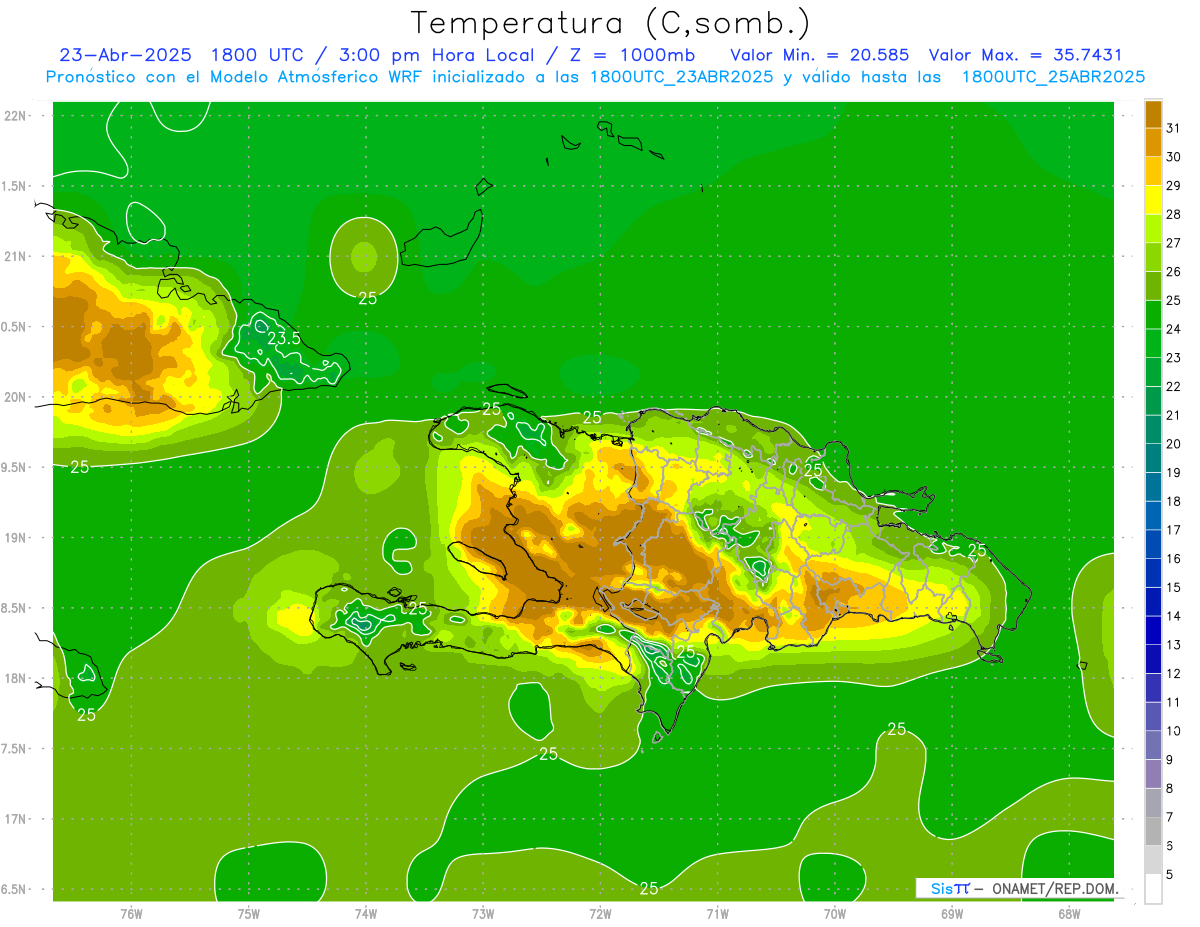Select "Valor Min. = 20.585" text
Image resolution: width=1200 pixels, height=927 pixels.
[x=820, y=55]
